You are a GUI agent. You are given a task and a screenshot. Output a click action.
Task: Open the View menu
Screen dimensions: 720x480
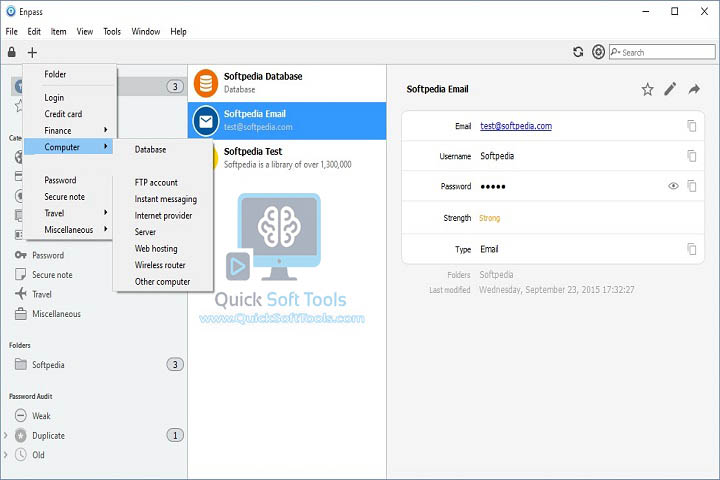[84, 32]
